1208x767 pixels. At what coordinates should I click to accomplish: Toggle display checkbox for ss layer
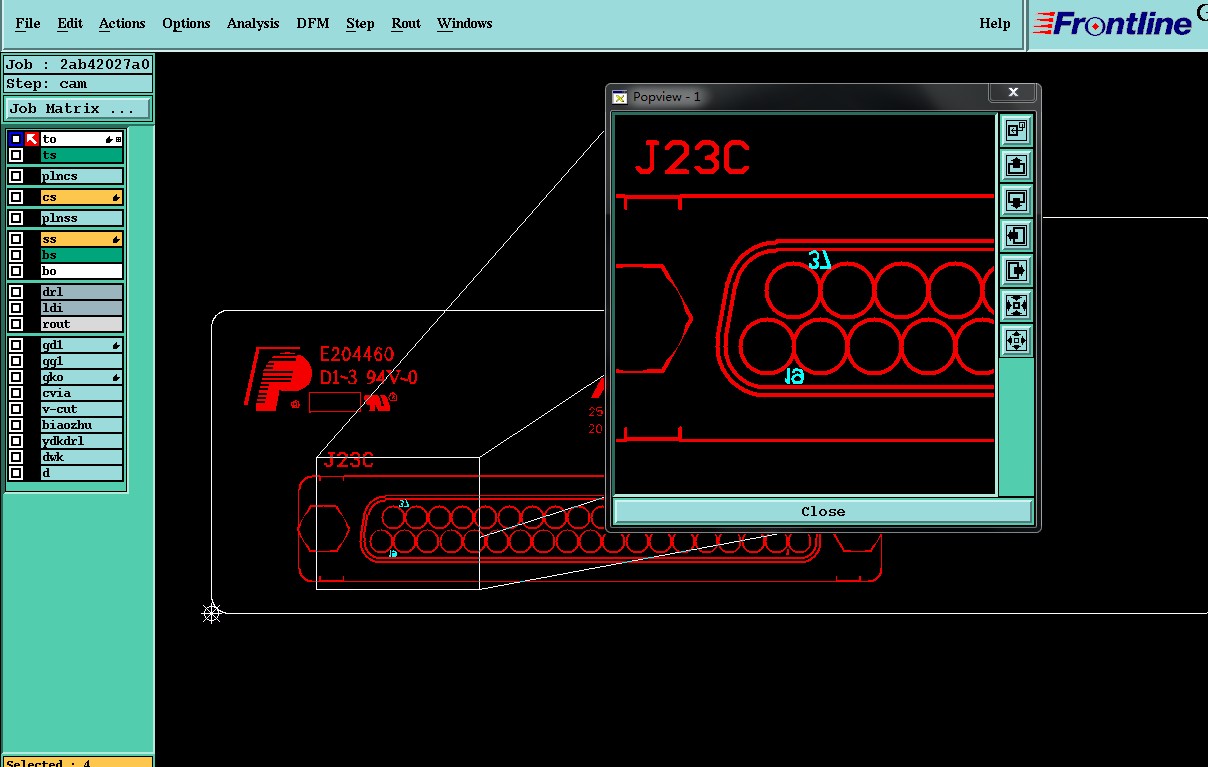(16, 239)
